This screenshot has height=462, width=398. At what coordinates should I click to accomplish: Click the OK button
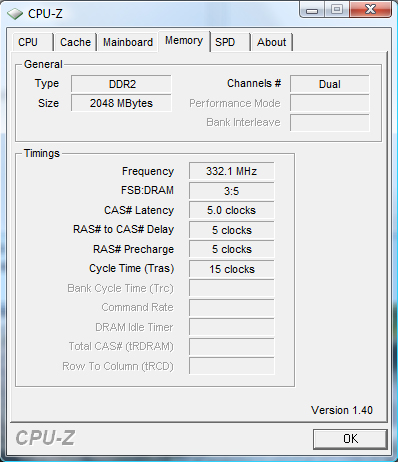(x=350, y=439)
